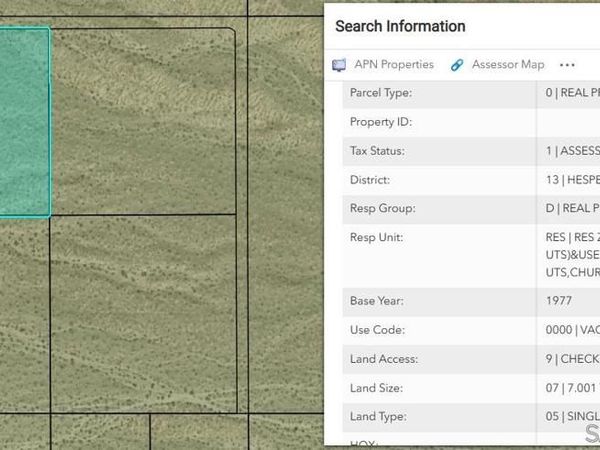Image resolution: width=600 pixels, height=450 pixels.
Task: Select the Resp Group row label
Action: click(x=382, y=209)
